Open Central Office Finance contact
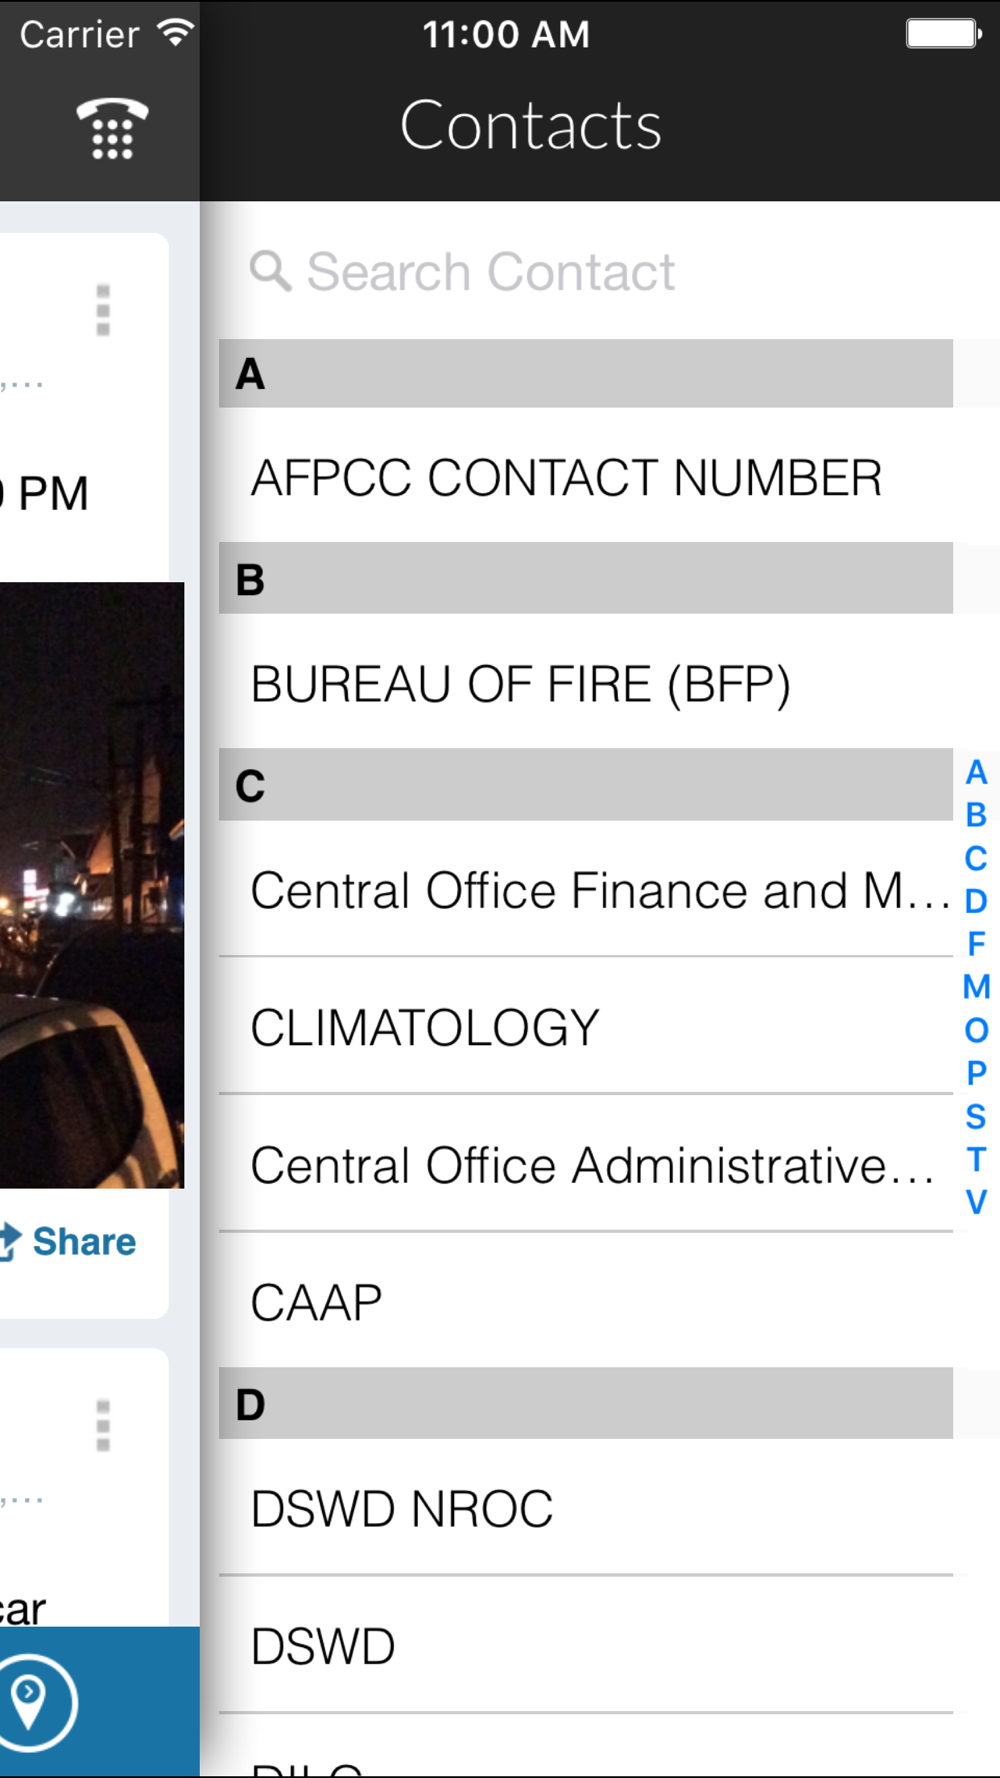Viewport: 1000px width, 1778px height. click(598, 890)
